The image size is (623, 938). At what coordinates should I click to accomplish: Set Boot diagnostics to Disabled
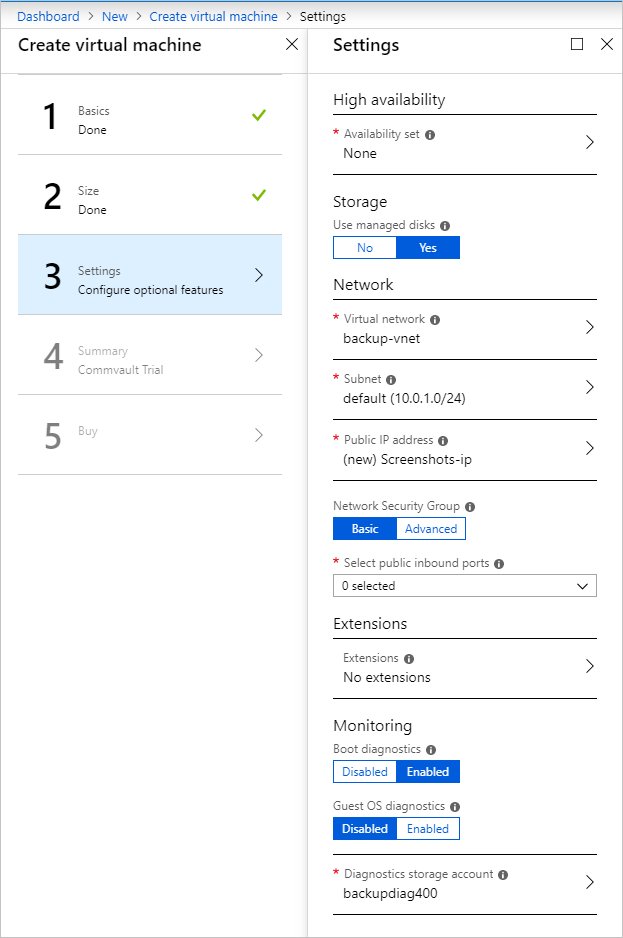coord(365,772)
